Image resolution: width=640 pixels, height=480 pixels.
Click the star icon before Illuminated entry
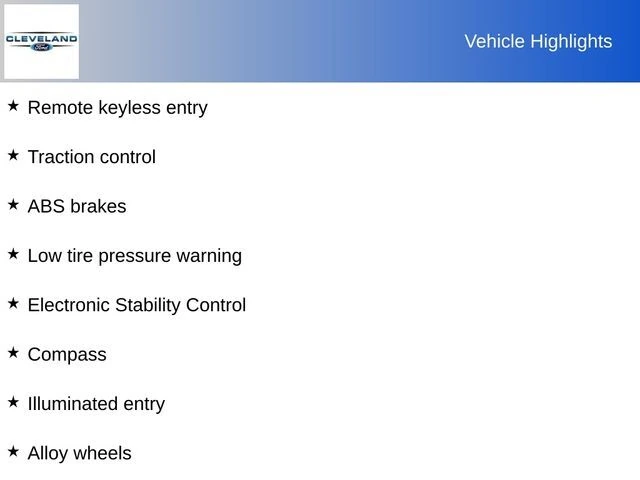(x=13, y=402)
